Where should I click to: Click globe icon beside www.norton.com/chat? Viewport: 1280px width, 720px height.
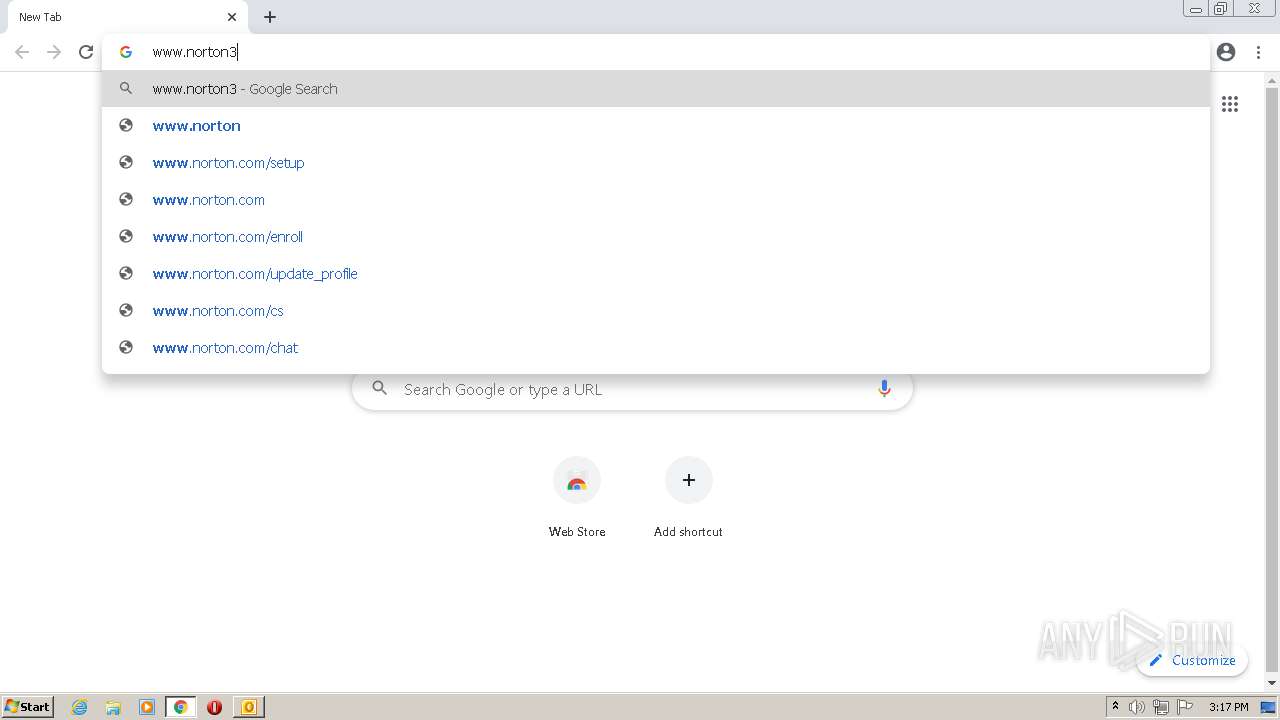[126, 347]
